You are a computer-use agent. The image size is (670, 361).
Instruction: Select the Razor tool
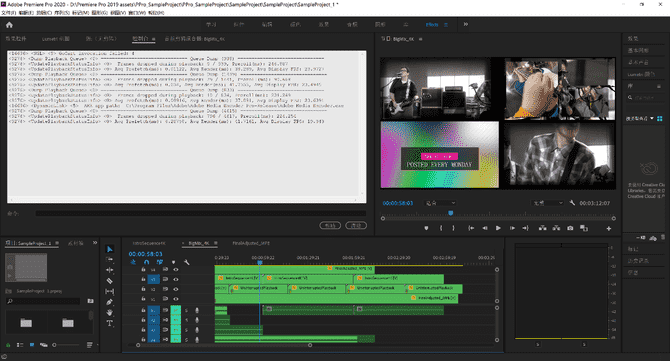tap(109, 281)
